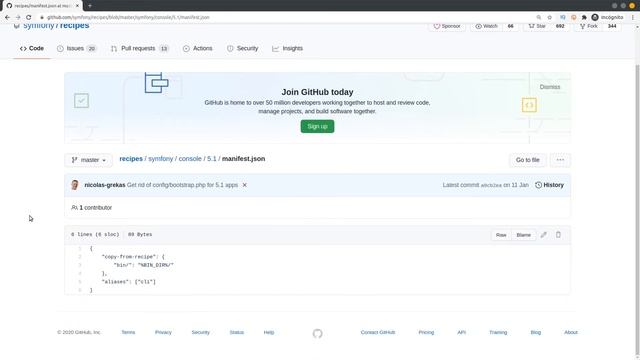Open the extensions puzzle icon
The width and height of the screenshot is (640, 360).
pos(584,18)
